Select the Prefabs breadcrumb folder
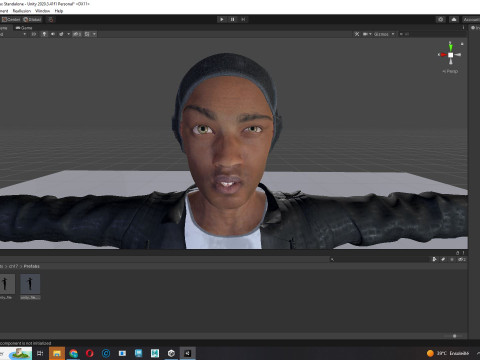Image resolution: width=480 pixels, height=360 pixels. pos(32,266)
